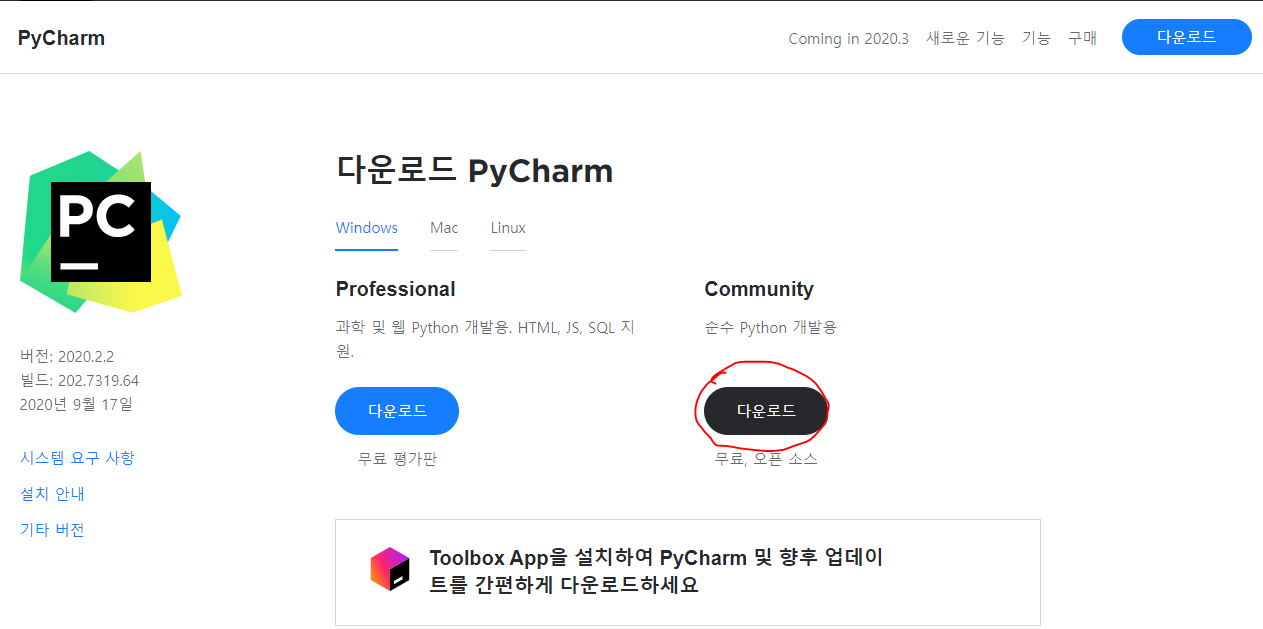The height and width of the screenshot is (629, 1263).
Task: Open the 시스템 요구 사항 link
Action: [77, 458]
